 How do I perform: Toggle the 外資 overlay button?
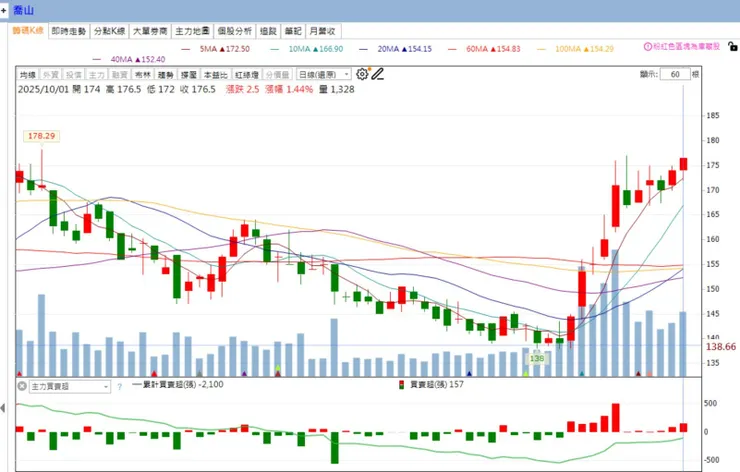tap(50, 75)
